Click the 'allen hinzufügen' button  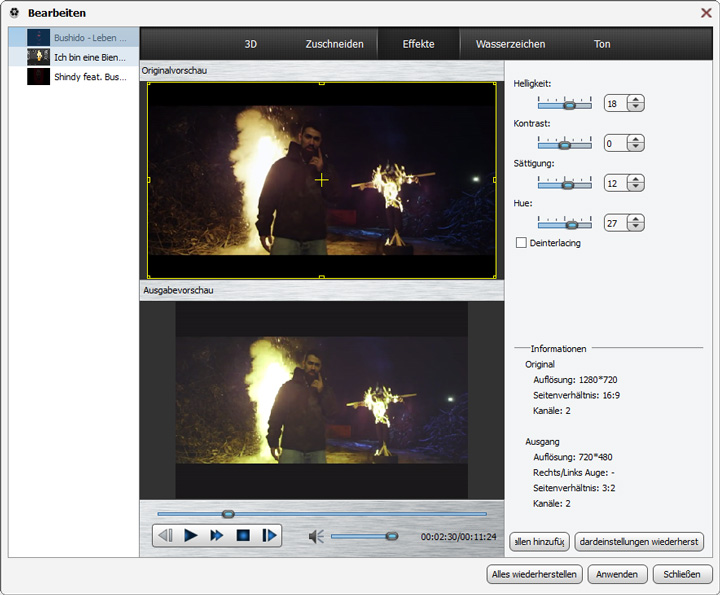(x=539, y=542)
